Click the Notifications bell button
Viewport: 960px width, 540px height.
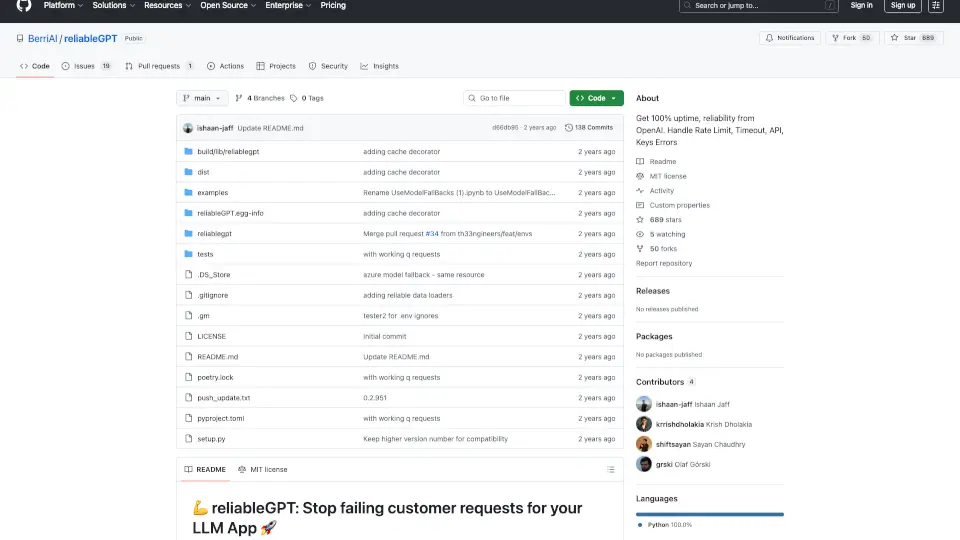click(x=789, y=38)
